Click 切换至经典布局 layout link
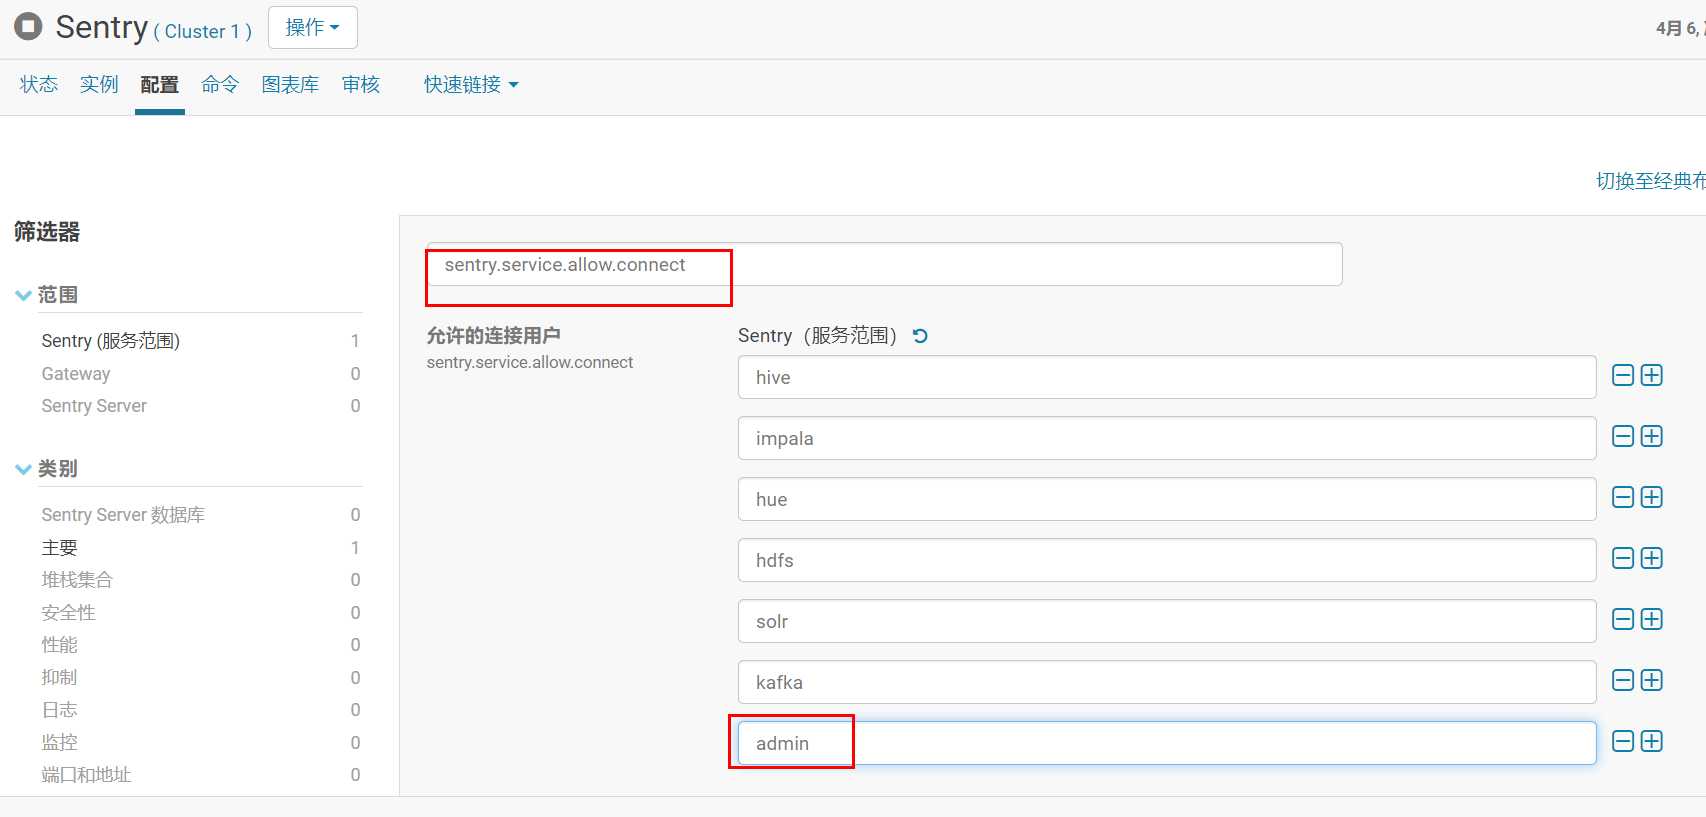This screenshot has width=1706, height=817. pos(1651,181)
